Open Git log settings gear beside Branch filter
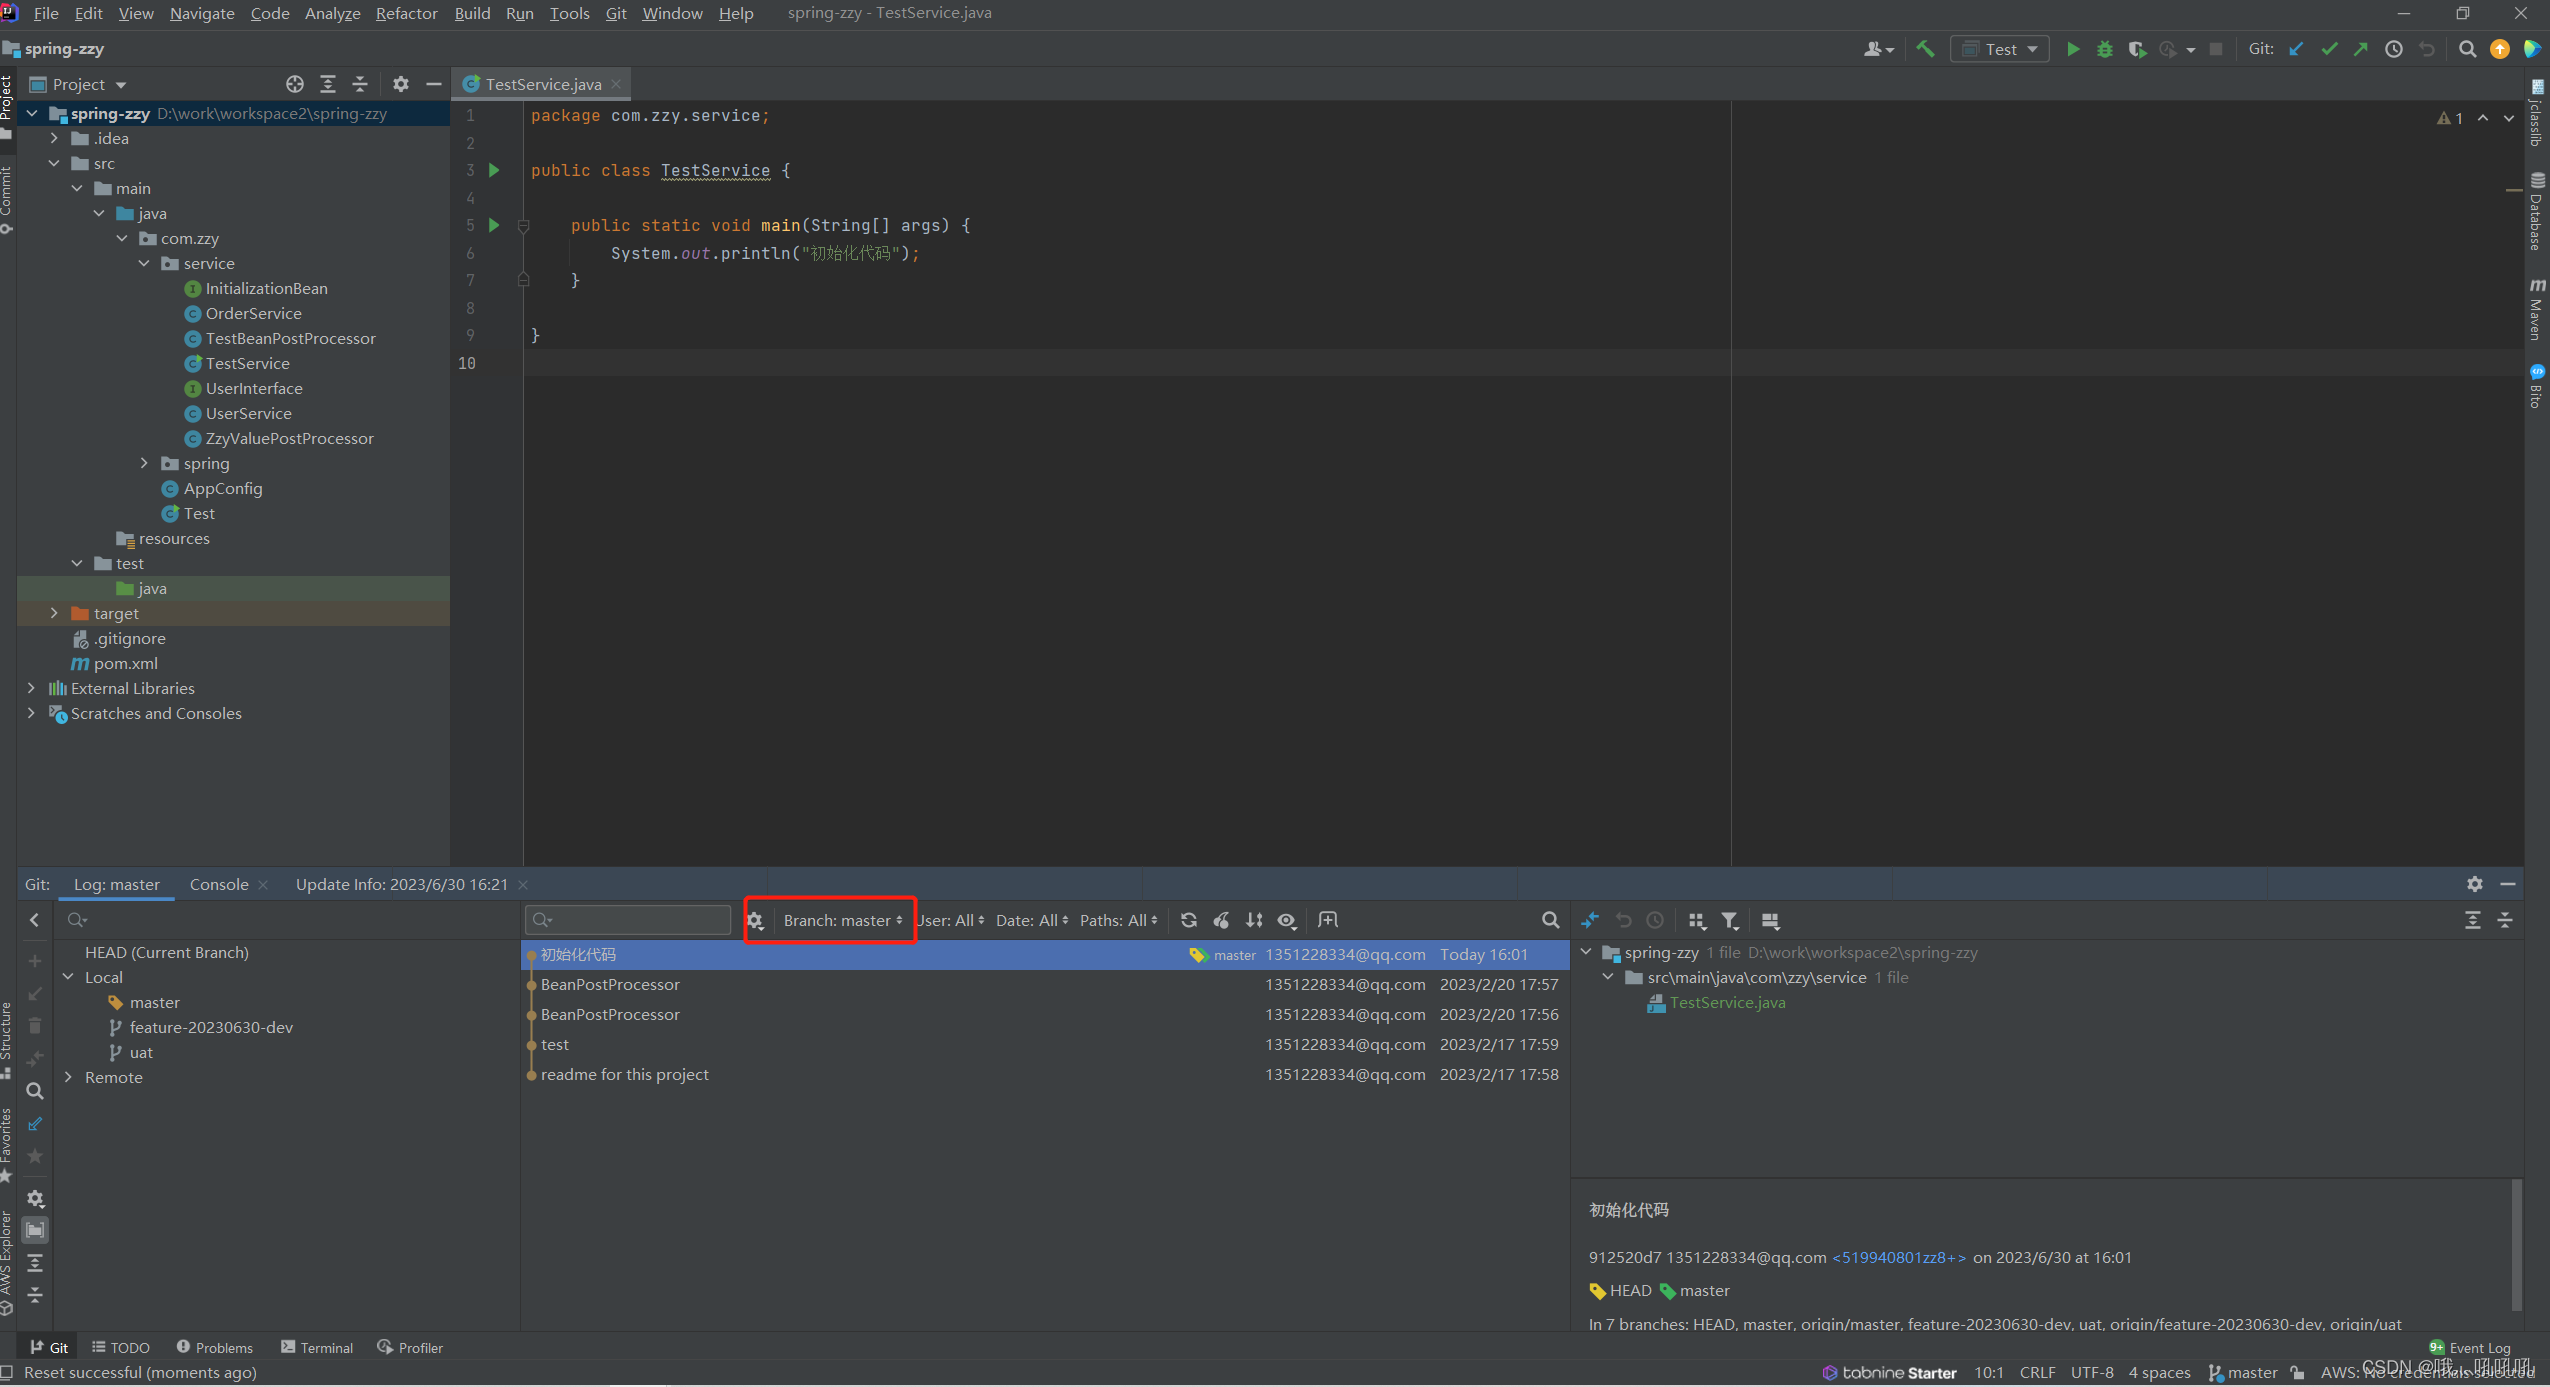 click(755, 921)
